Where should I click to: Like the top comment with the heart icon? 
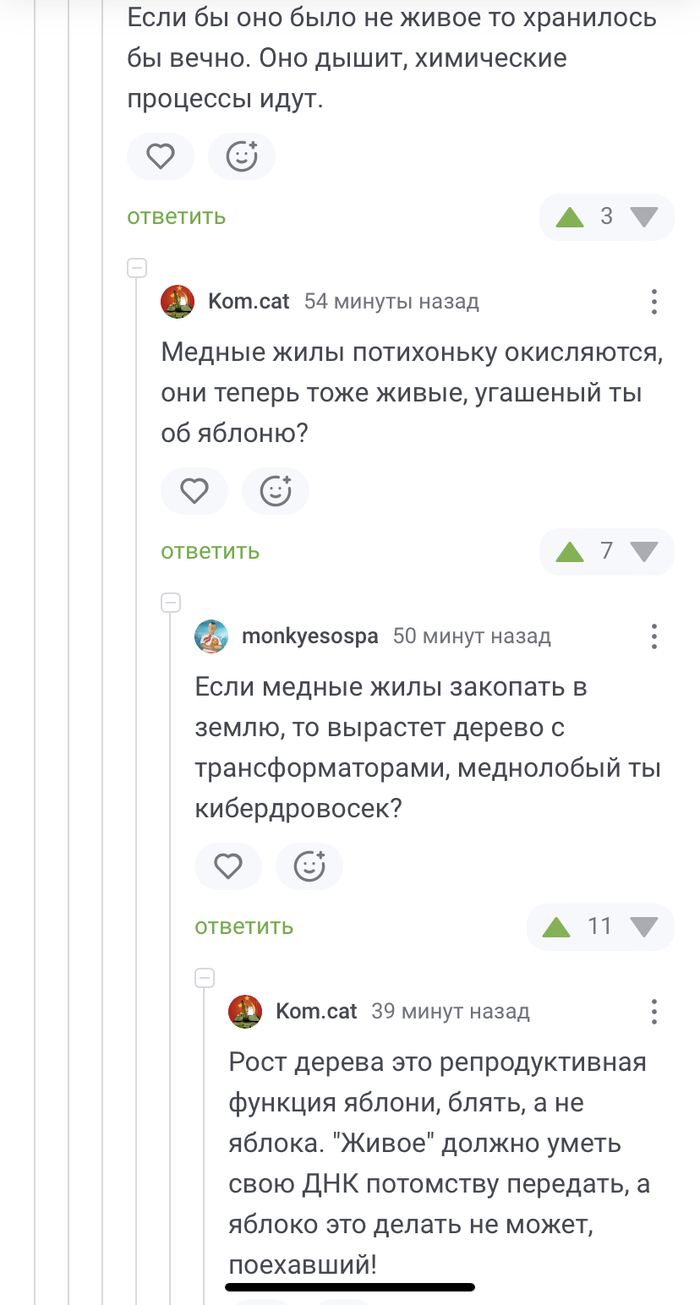(x=161, y=156)
